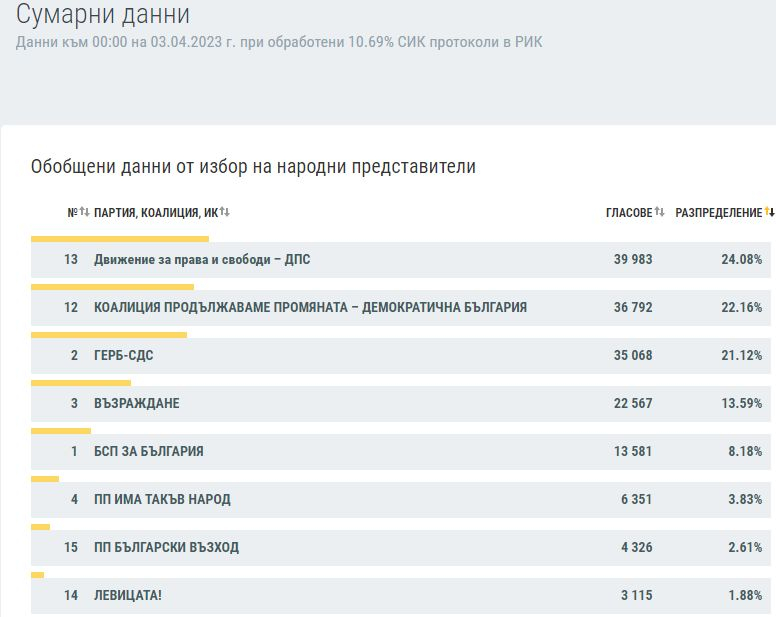The image size is (776, 617).
Task: Click the Сумарни данни page heading
Action: [x=103, y=14]
